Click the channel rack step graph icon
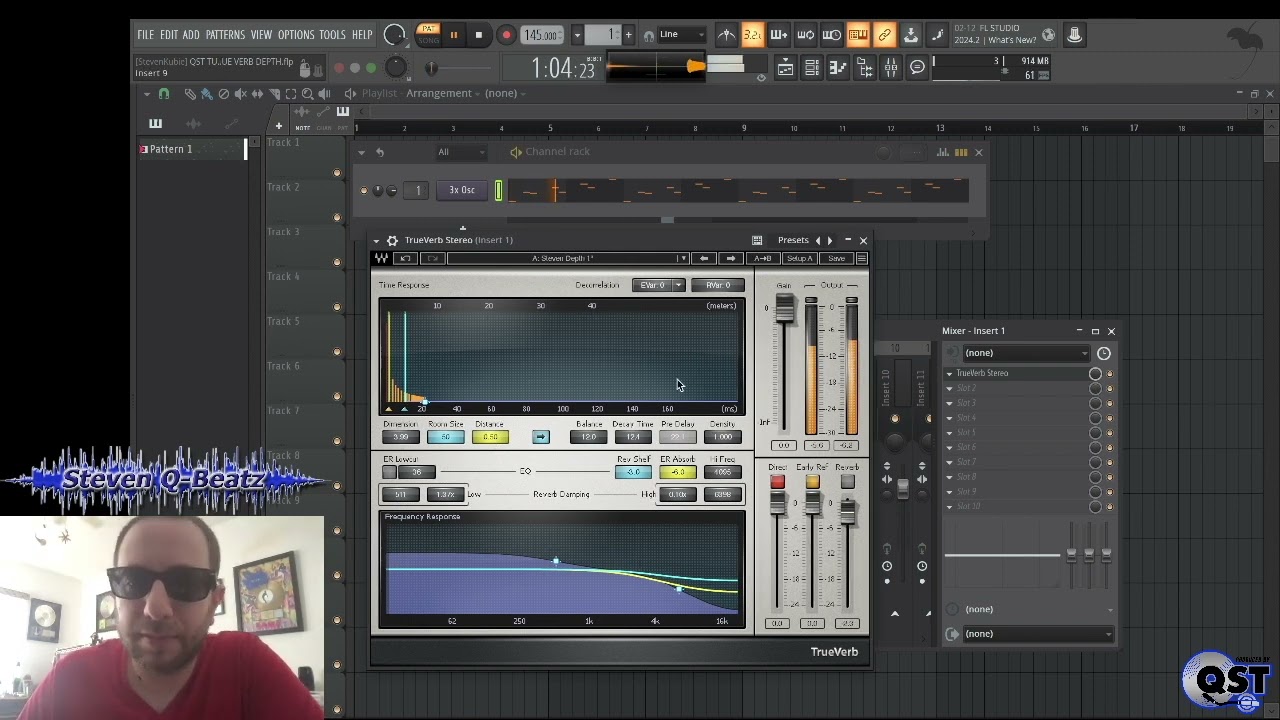 [x=943, y=152]
